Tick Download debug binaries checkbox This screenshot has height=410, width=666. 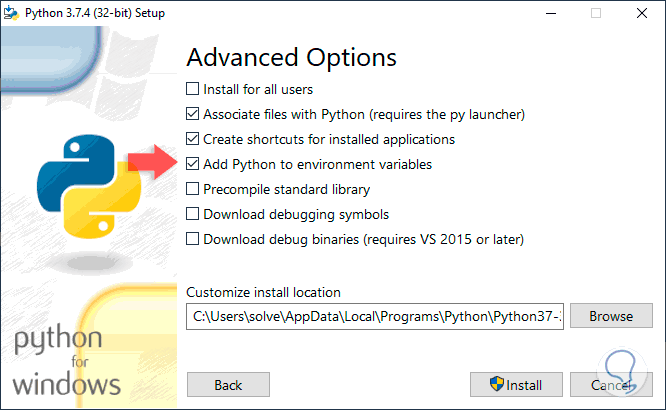tap(193, 239)
